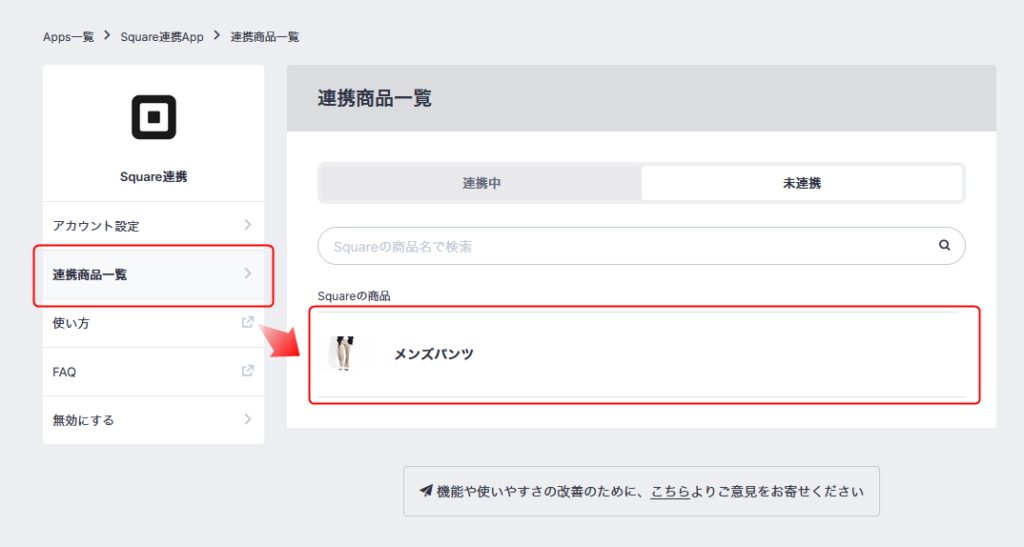Open the FAQ sidebar item

click(x=153, y=371)
